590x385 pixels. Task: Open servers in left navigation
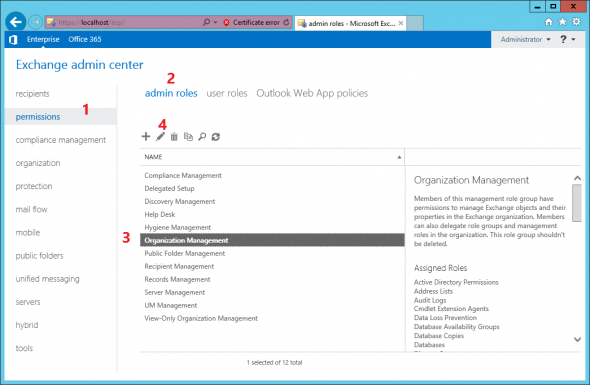(27, 302)
